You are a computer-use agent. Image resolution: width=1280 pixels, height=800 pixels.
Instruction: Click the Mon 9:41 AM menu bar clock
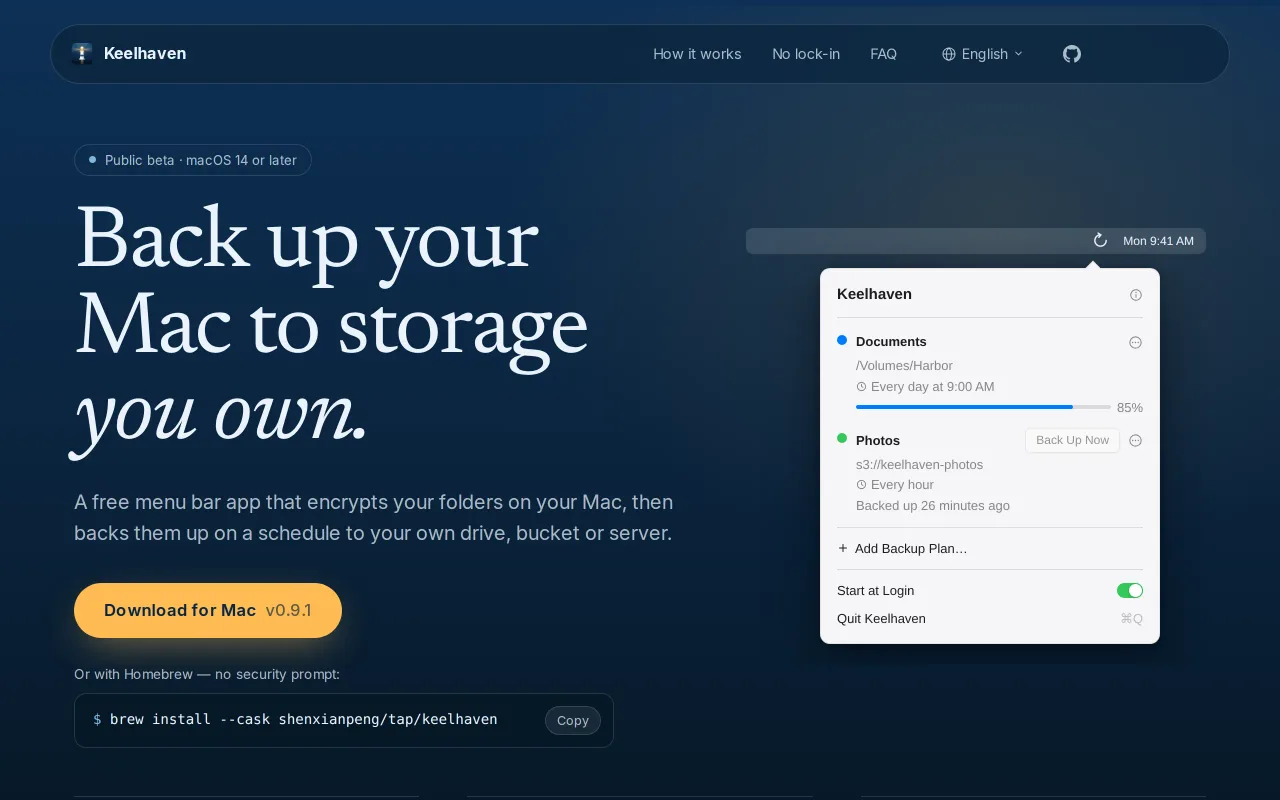1158,241
